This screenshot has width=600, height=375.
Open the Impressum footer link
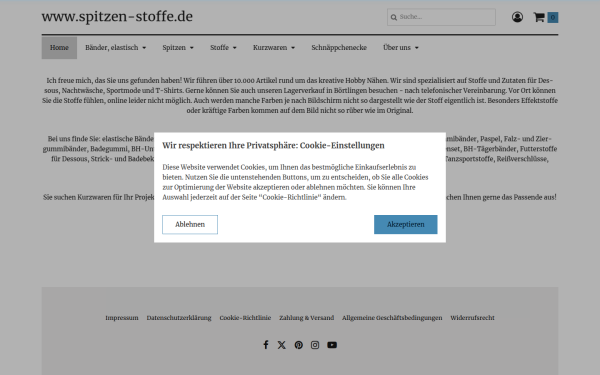pos(122,318)
